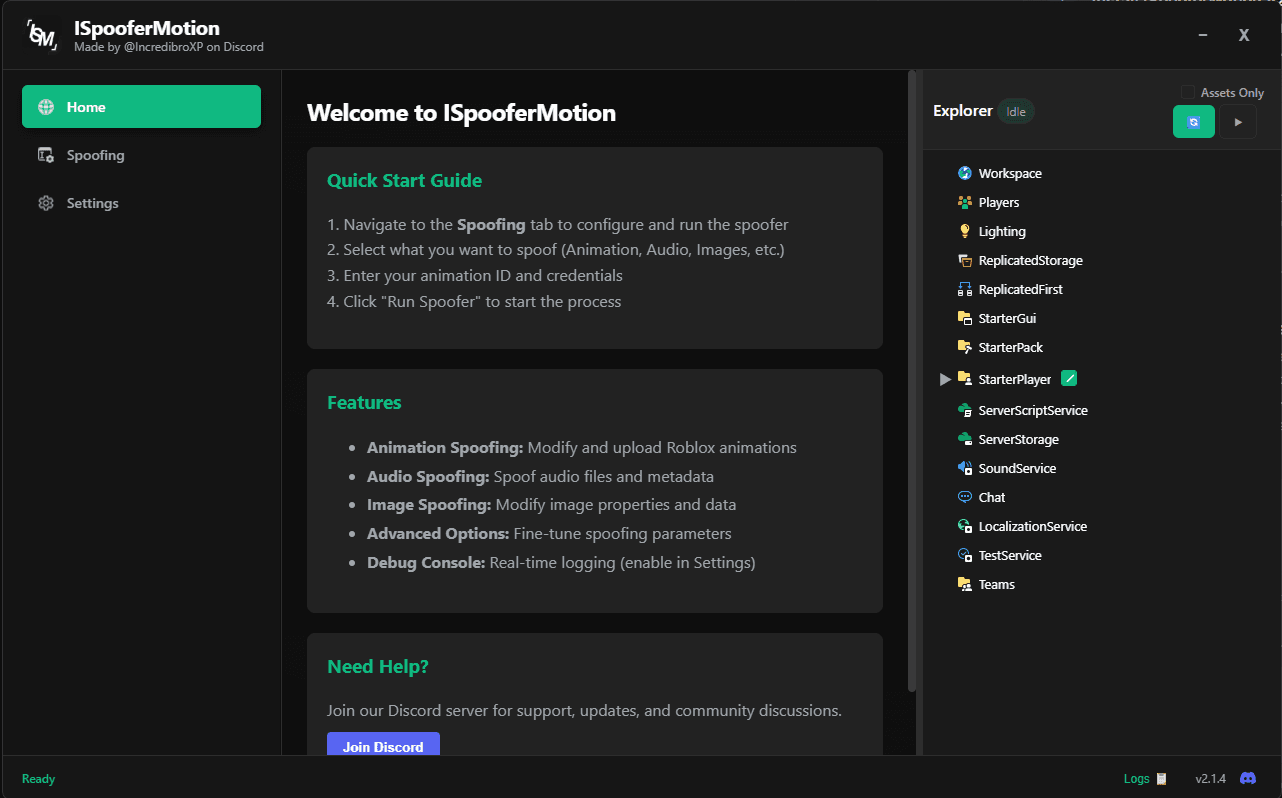Screen dimensions: 1282x798
Task: Expand the StarterPlayer tree node
Action: coord(945,378)
